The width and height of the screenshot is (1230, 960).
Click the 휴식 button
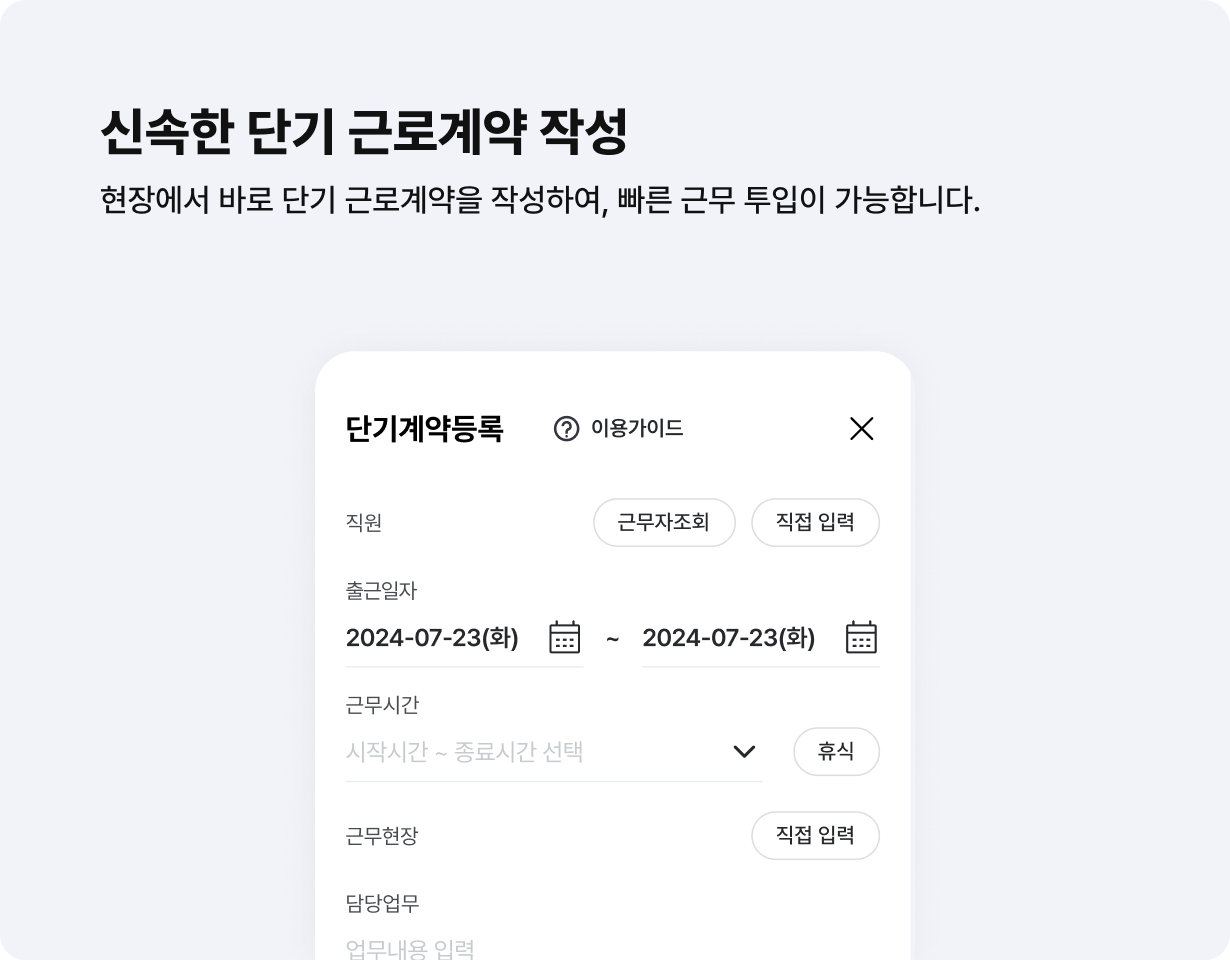point(836,752)
